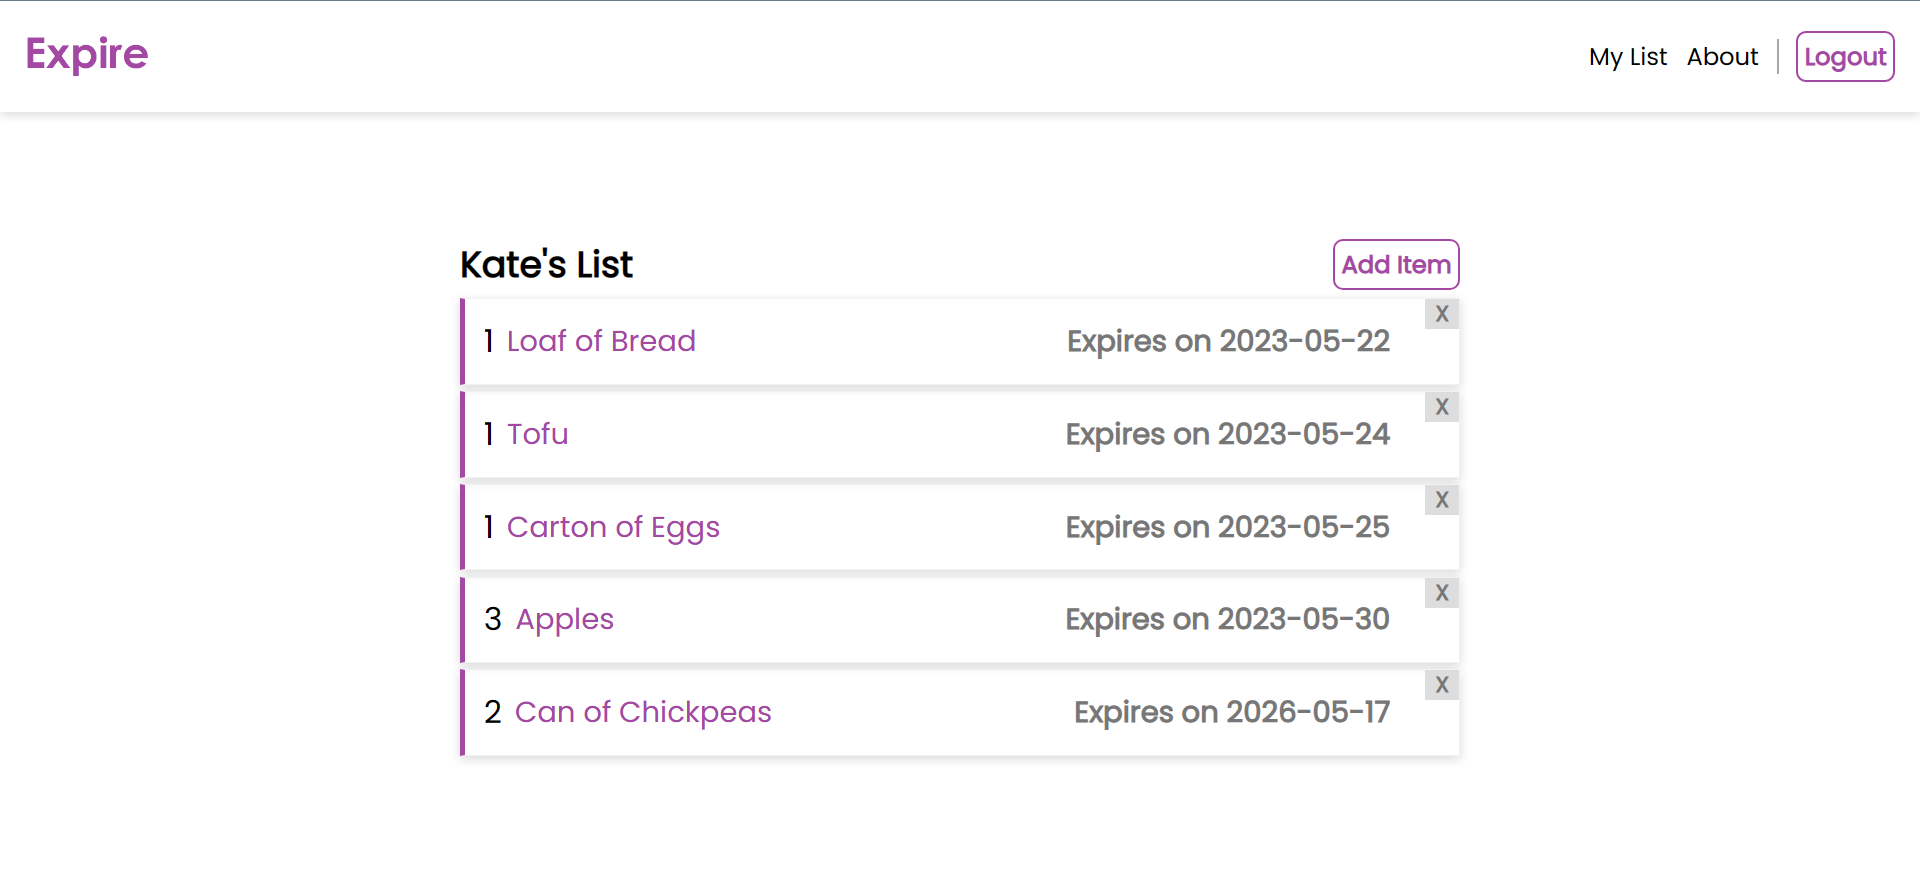Click the Can of Chickpeas expiry date

[x=1231, y=712]
